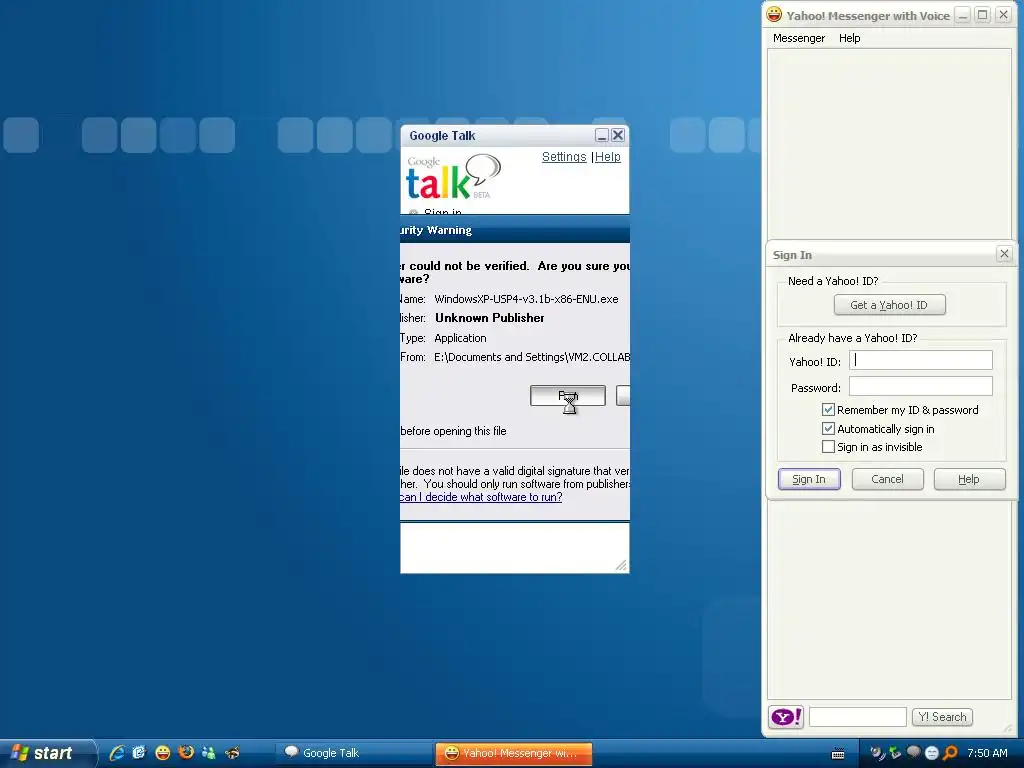Click the clock showing 7:50 AM
This screenshot has height=768, width=1024.
[x=987, y=753]
